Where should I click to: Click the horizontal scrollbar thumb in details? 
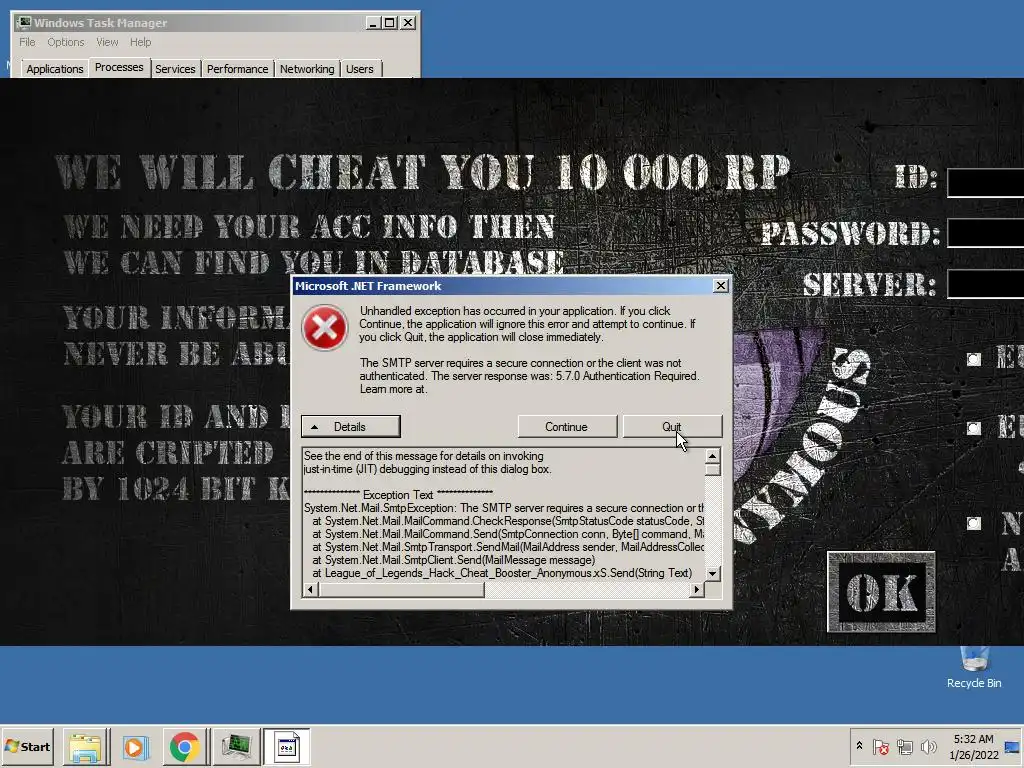coord(401,590)
